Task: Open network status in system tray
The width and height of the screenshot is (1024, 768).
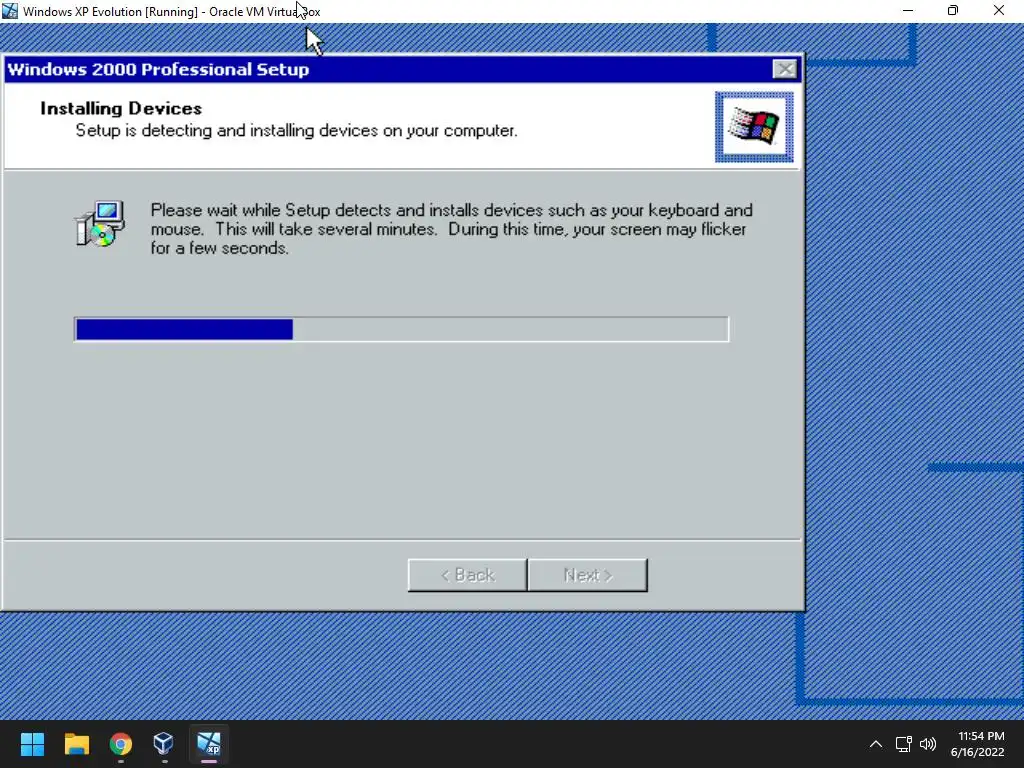Action: pyautogui.click(x=903, y=744)
